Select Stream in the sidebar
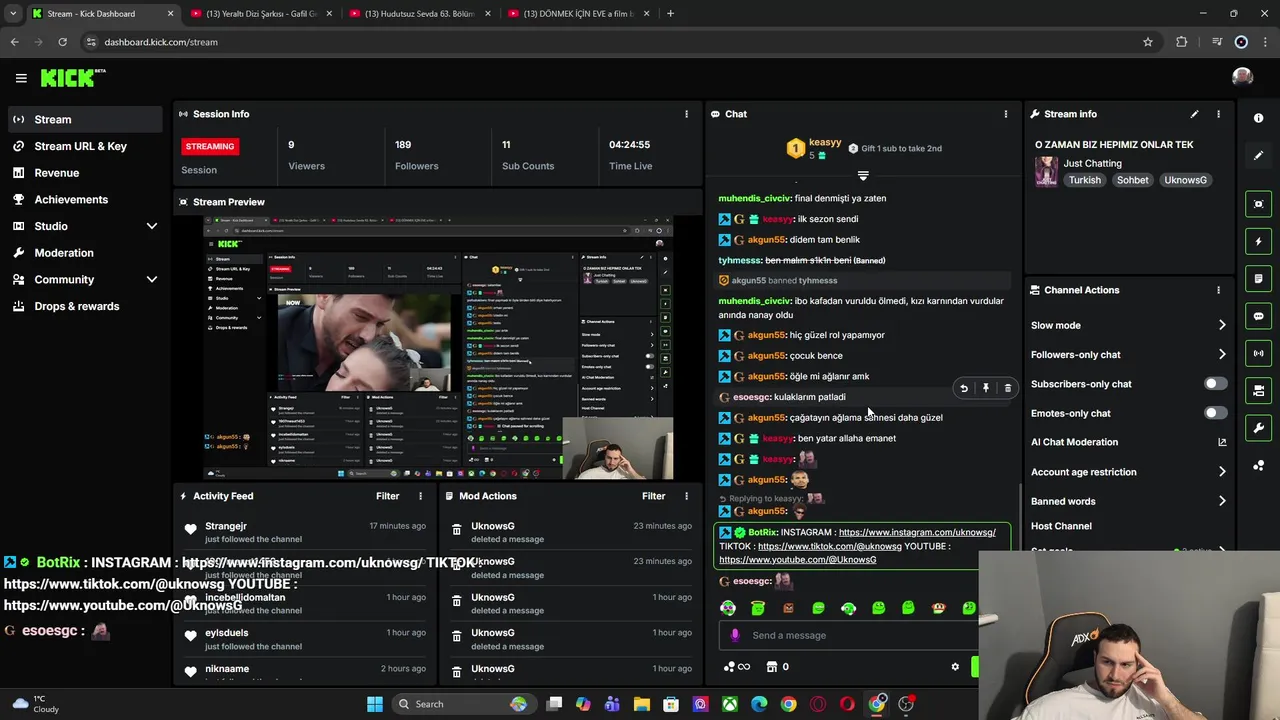Image resolution: width=1280 pixels, height=720 pixels. pyautogui.click(x=85, y=119)
